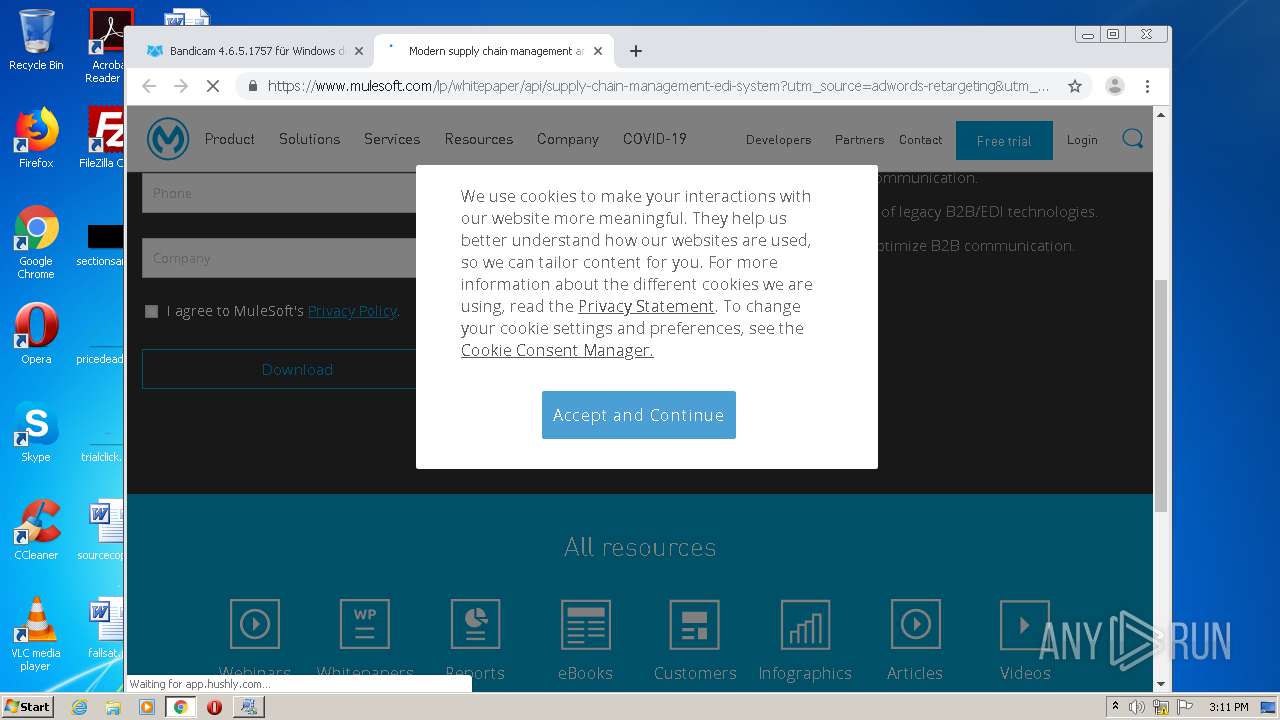Open the Chrome three-dot menu
The image size is (1280, 720).
[x=1148, y=86]
